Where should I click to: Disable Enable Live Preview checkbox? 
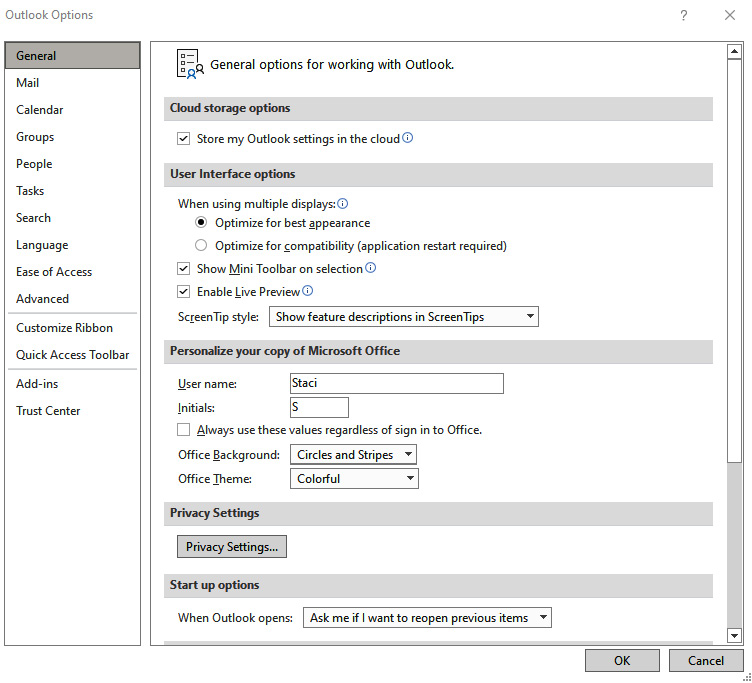(183, 292)
